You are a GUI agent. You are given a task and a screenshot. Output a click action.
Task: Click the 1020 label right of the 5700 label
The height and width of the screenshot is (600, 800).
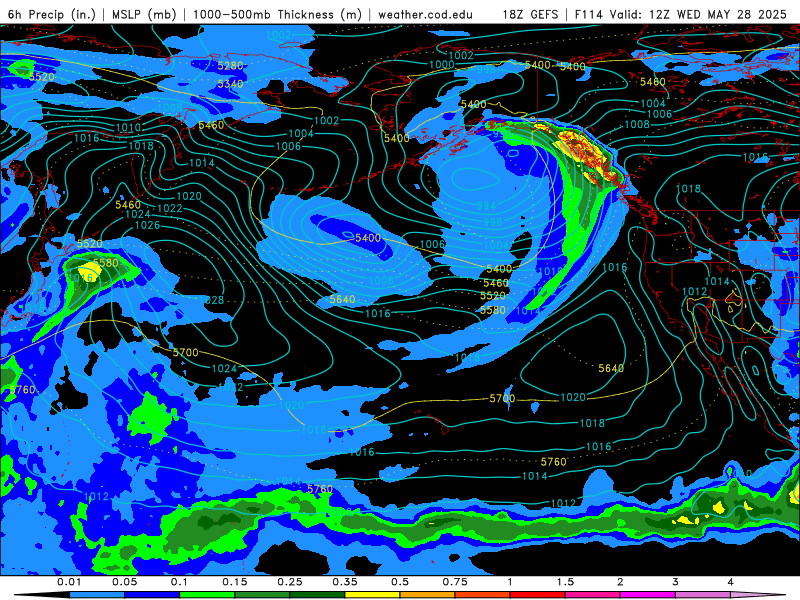573,397
